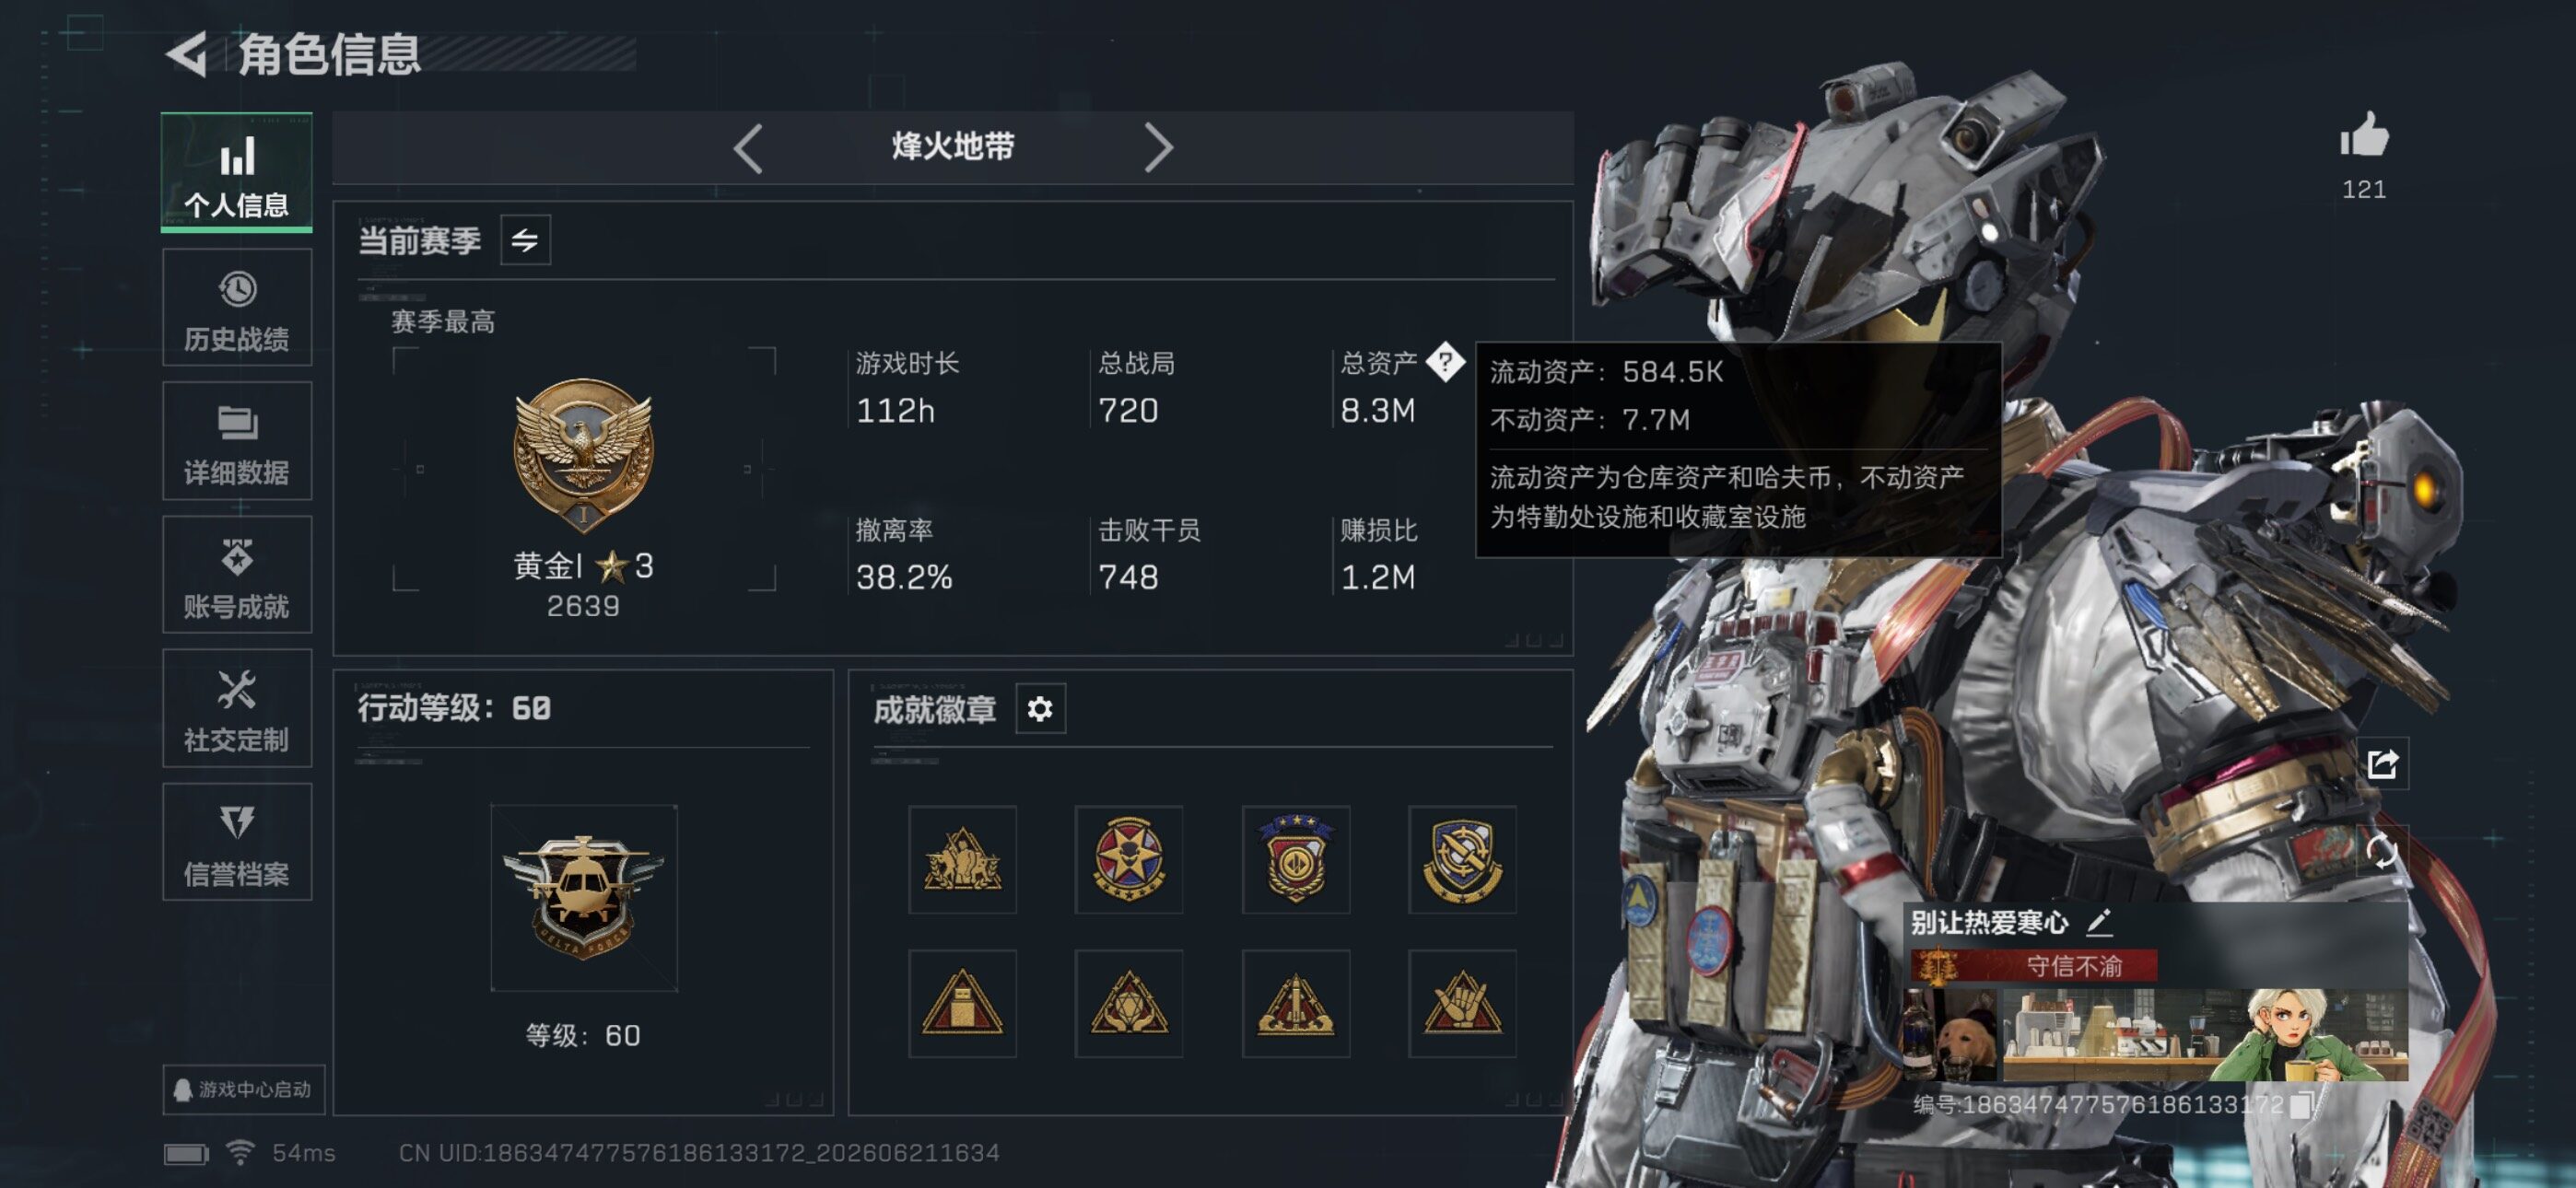Click the 游戏中心启动 button
Viewport: 2576px width, 1188px height.
(244, 1089)
